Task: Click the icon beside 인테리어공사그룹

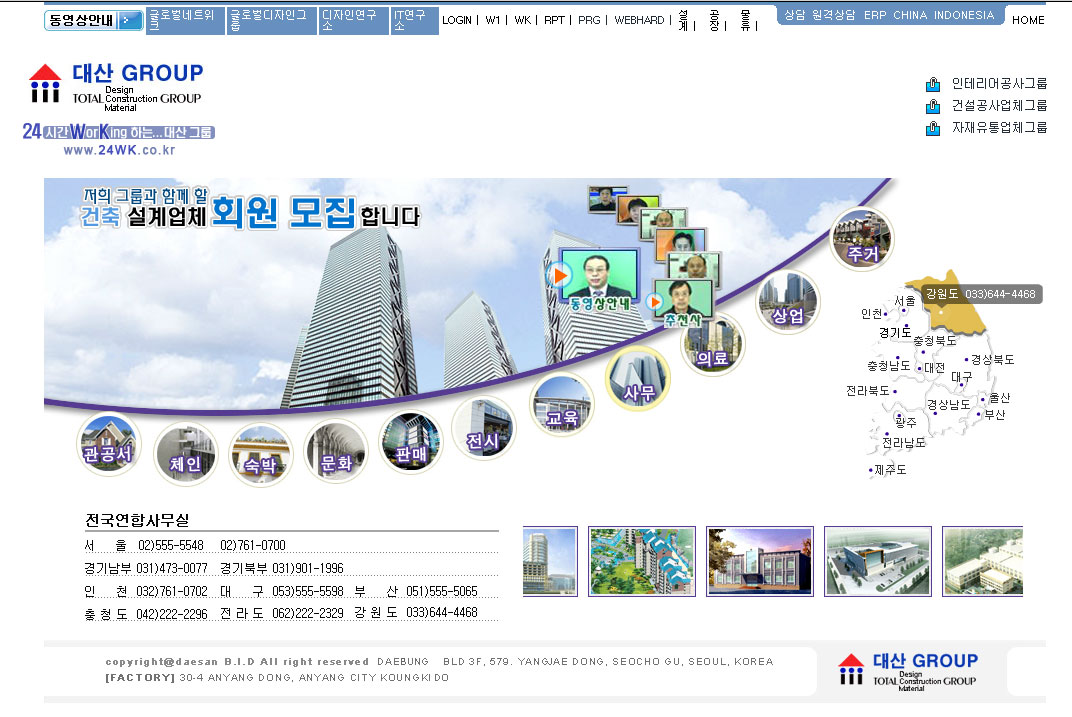Action: click(x=933, y=84)
